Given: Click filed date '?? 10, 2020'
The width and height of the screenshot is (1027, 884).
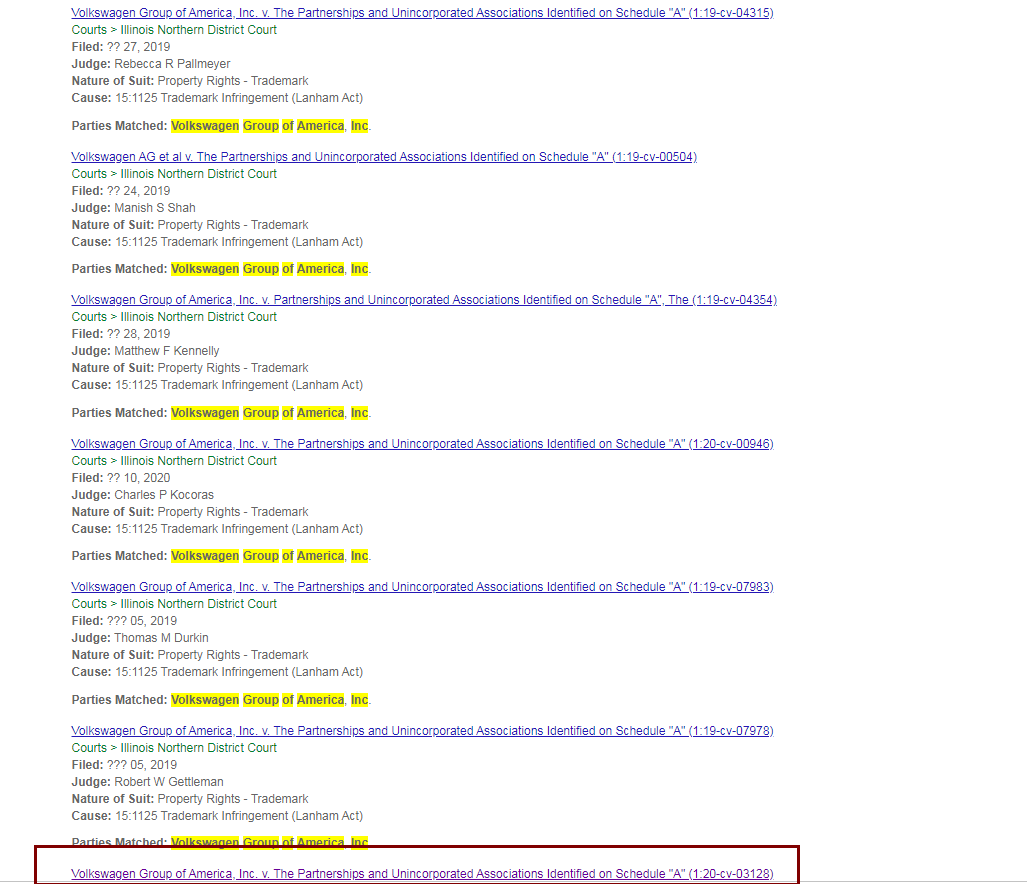Looking at the screenshot, I should tap(138, 477).
